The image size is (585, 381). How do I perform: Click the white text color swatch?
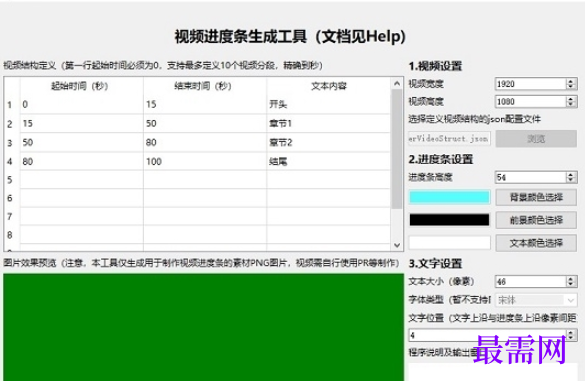(x=449, y=243)
